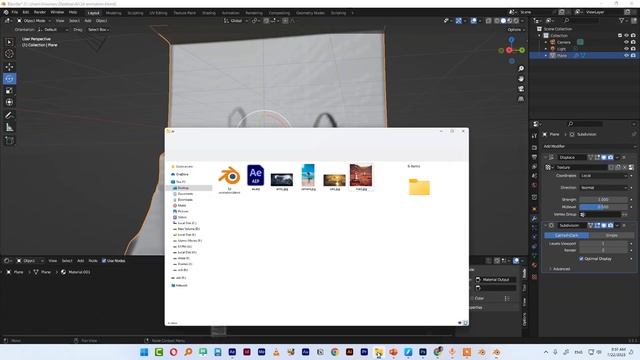640x360 pixels.
Task: Click the After Effects AEP file icon
Action: (256, 176)
